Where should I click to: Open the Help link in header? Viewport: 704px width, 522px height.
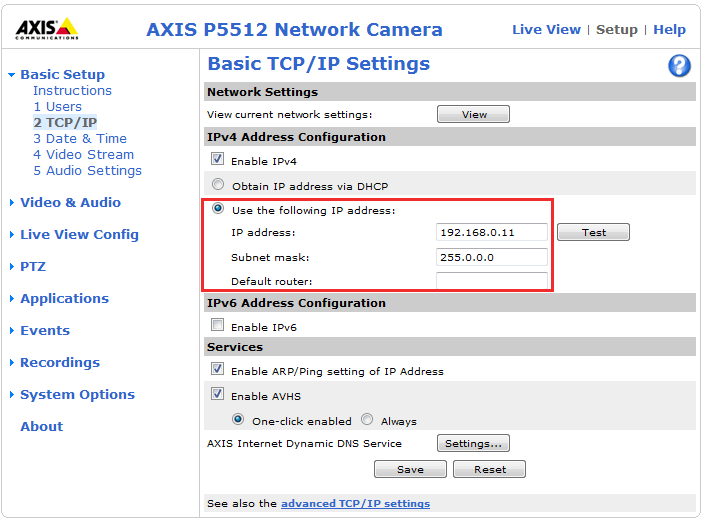coord(669,30)
